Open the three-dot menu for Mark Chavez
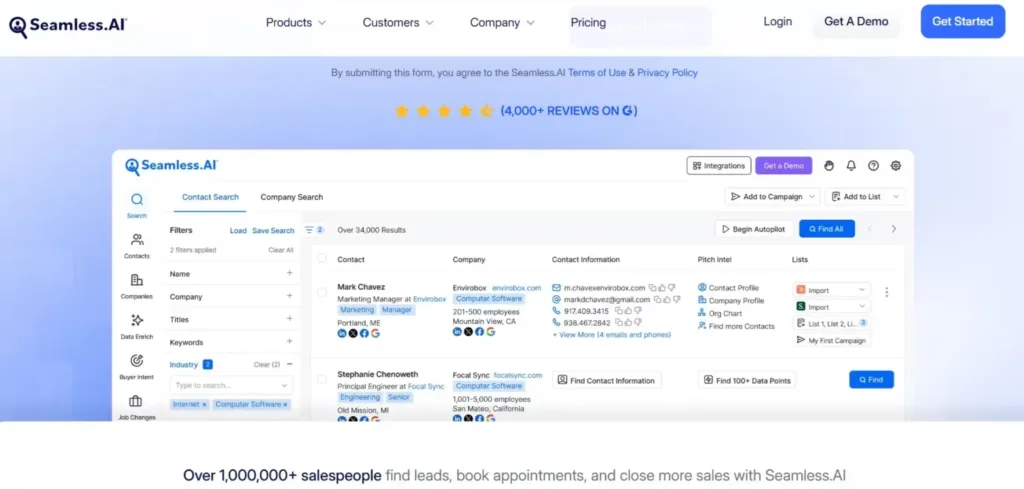The height and width of the screenshot is (489, 1024). [886, 293]
